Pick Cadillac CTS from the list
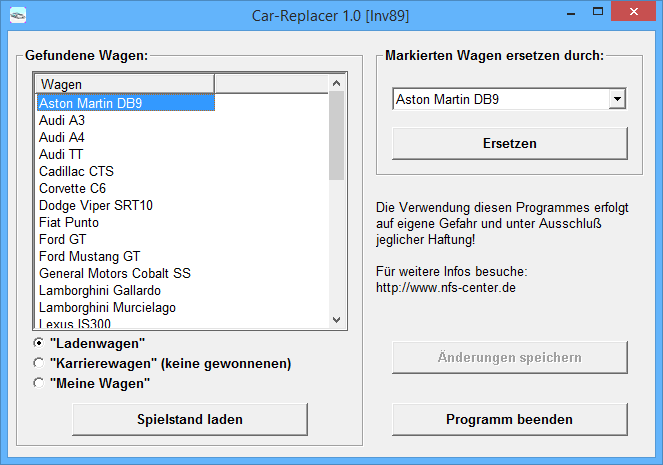This screenshot has height=465, width=663. coord(76,171)
